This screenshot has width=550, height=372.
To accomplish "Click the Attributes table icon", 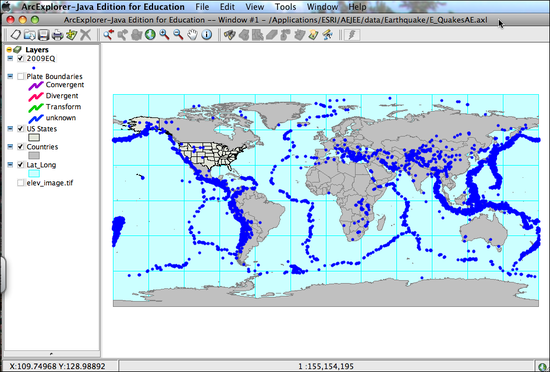I will (x=300, y=35).
